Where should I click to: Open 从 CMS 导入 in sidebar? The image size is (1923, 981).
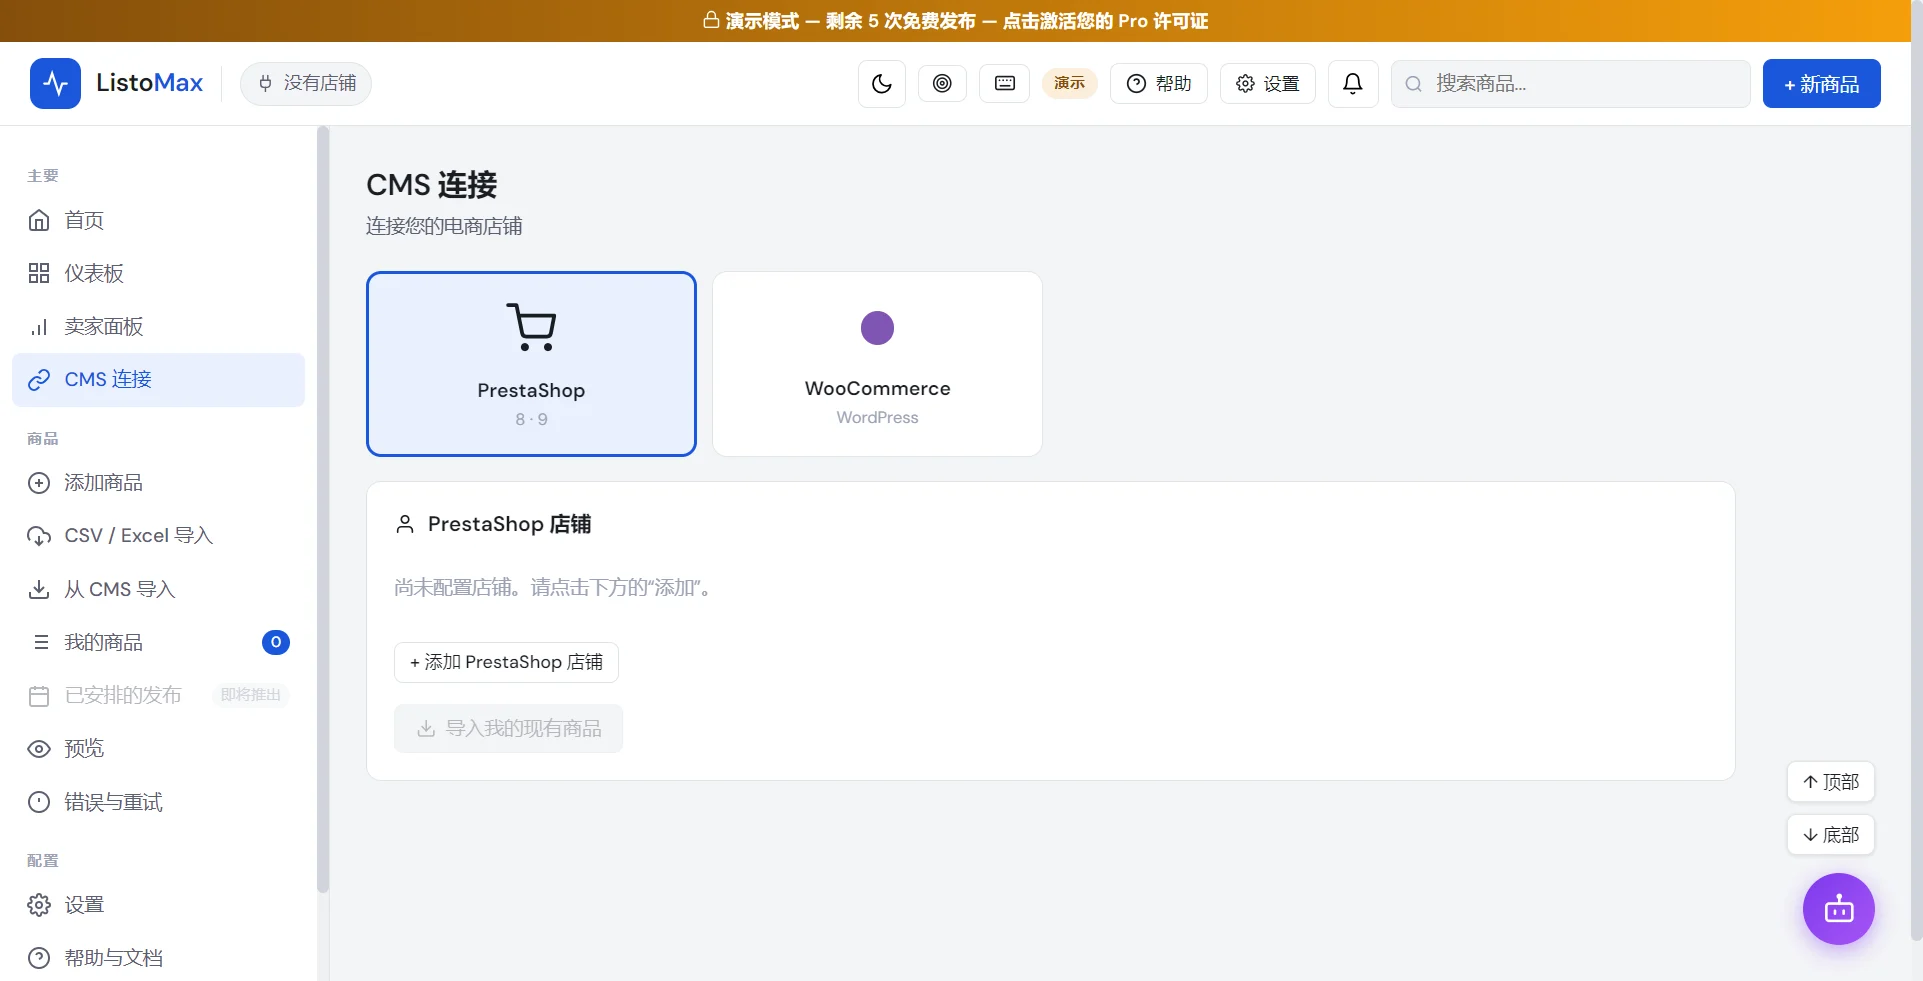point(158,589)
